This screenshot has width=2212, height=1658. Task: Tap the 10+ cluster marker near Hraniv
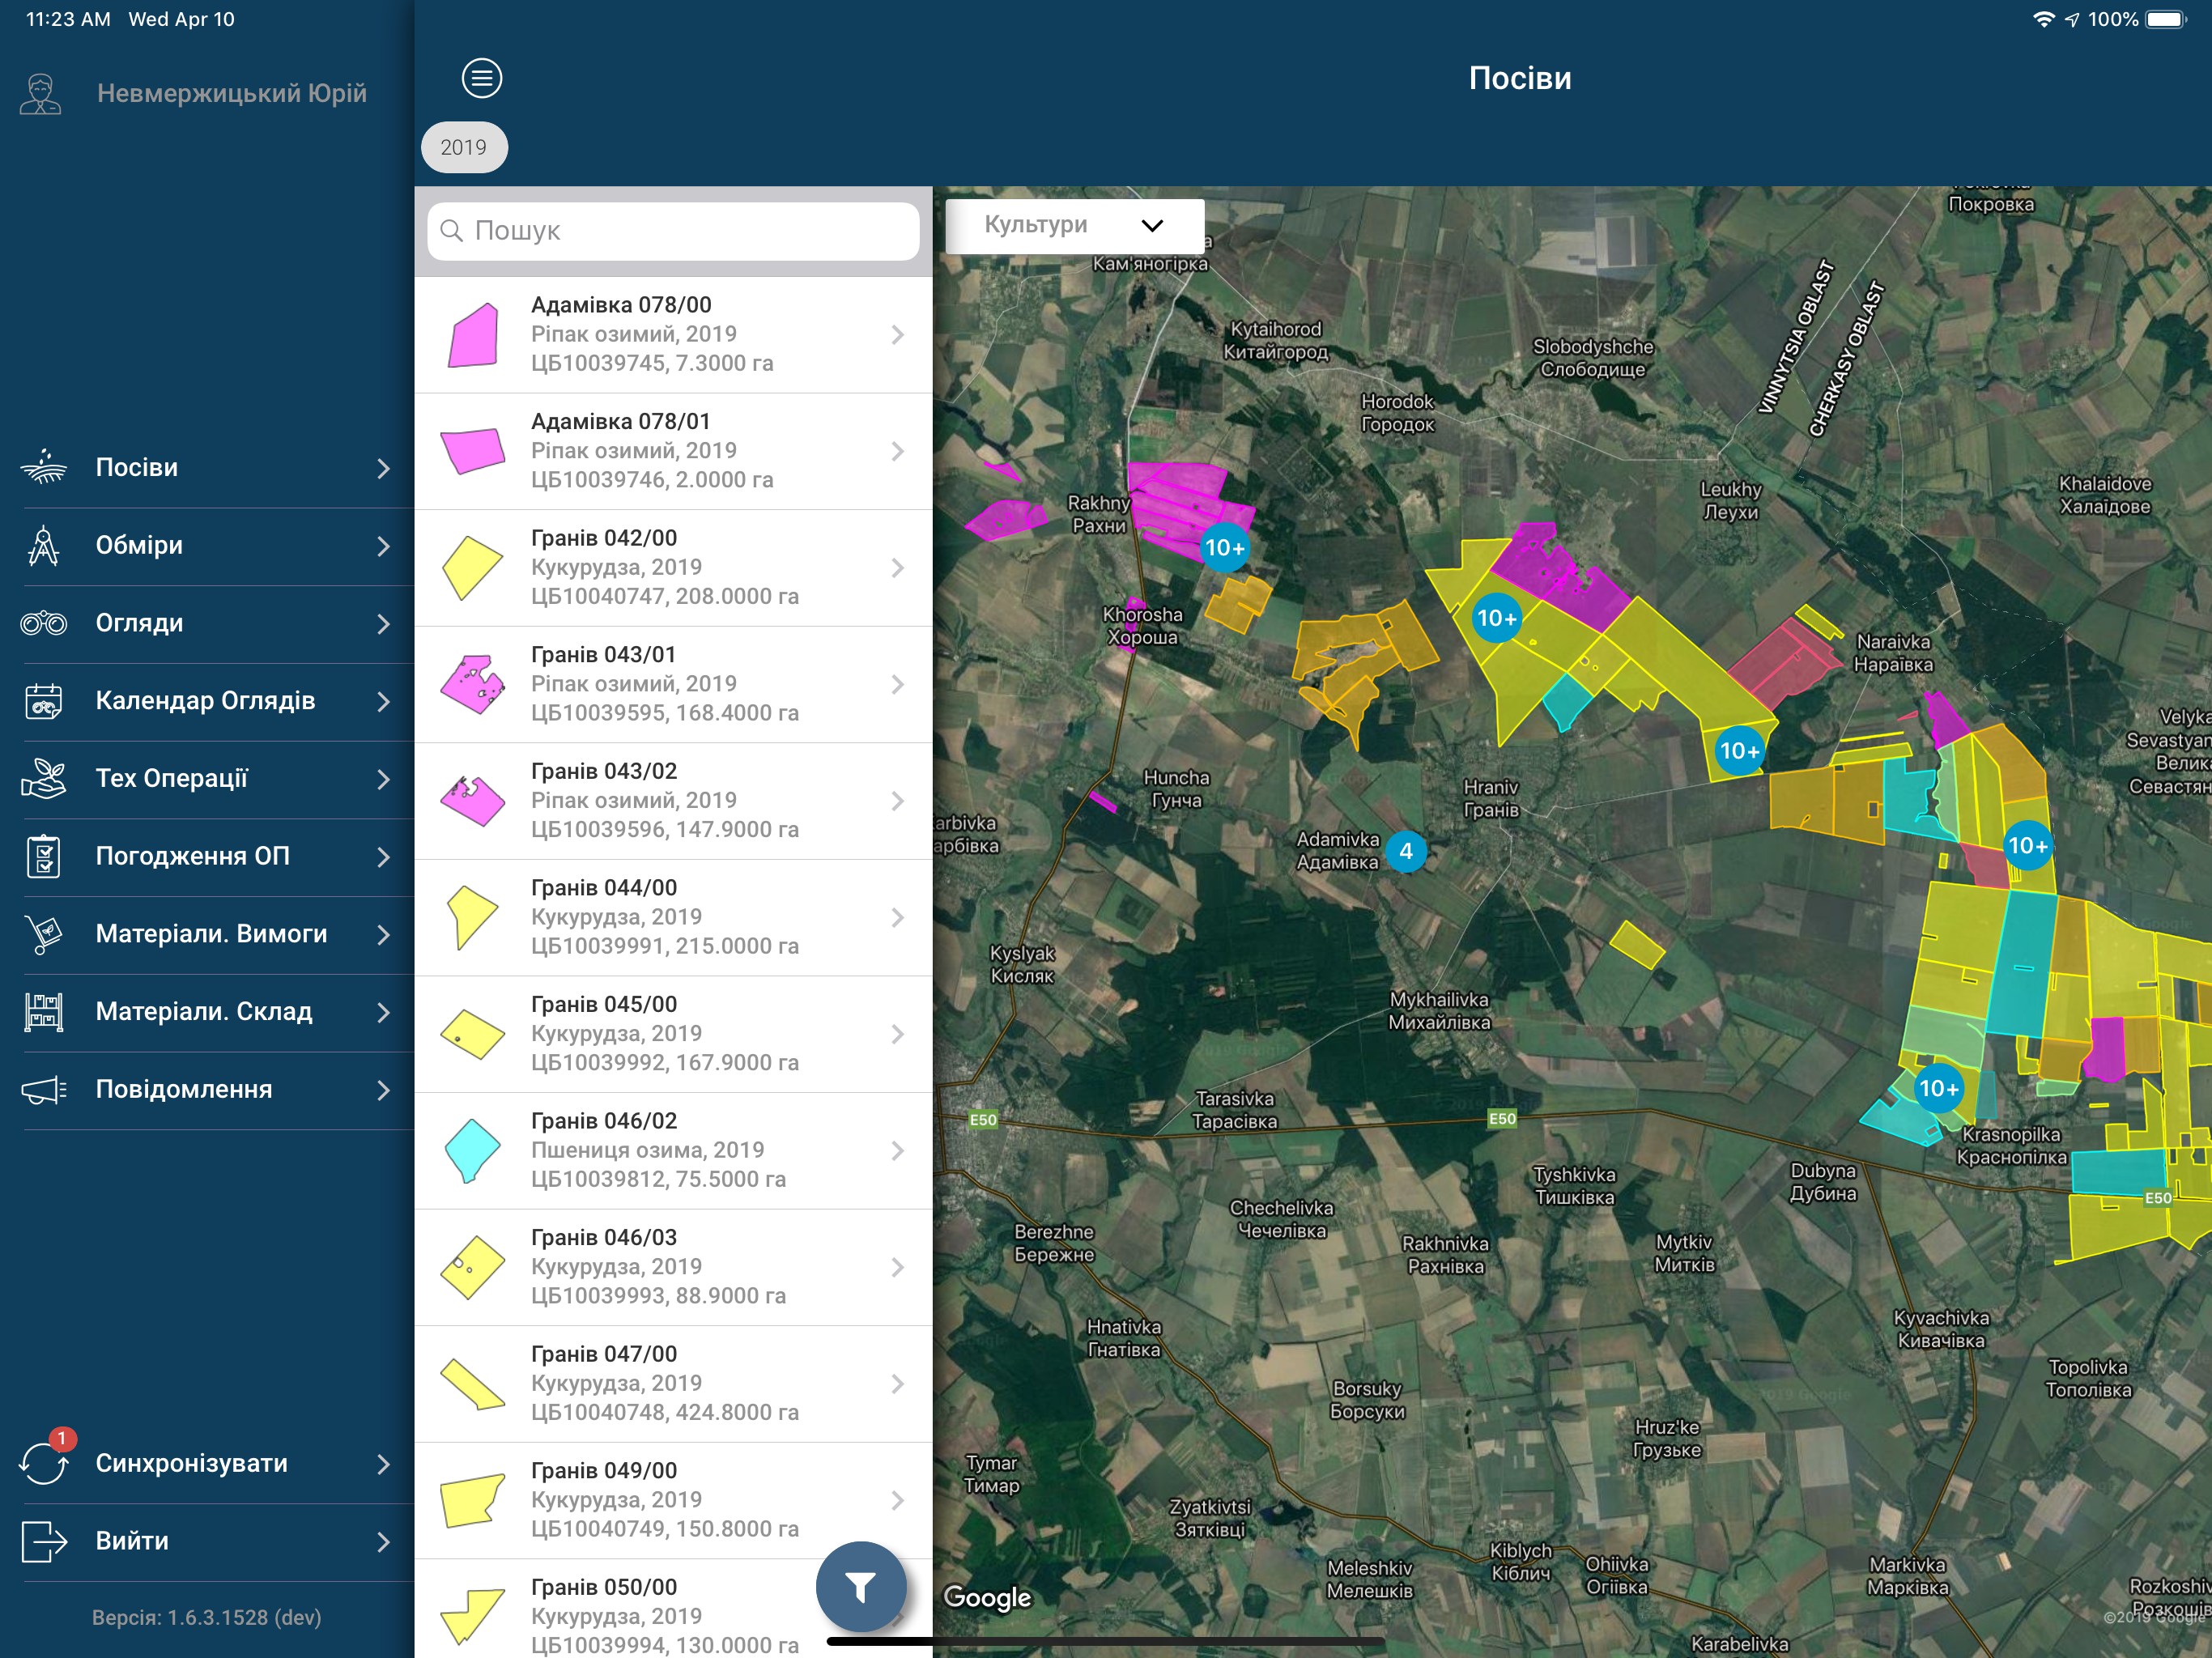coord(1739,750)
